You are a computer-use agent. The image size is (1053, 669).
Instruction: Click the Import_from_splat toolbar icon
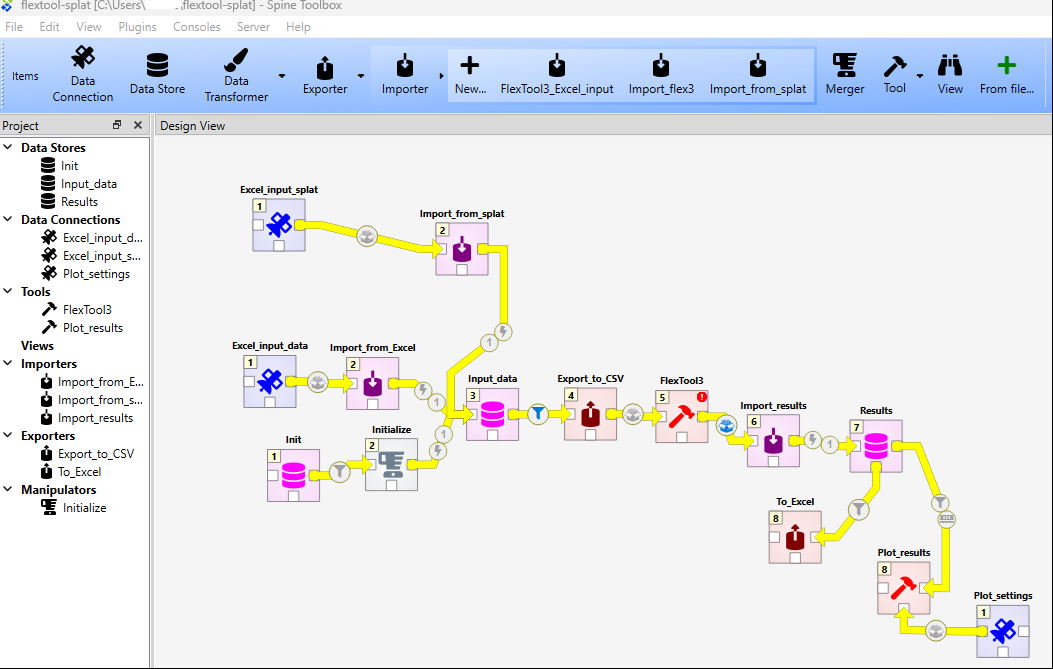click(x=758, y=73)
